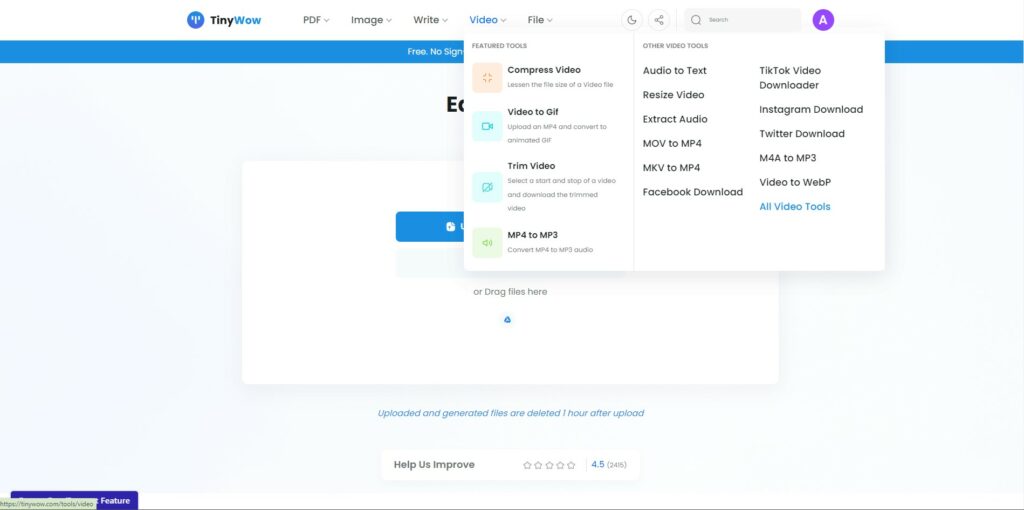Screen dimensions: 1024x510
Task: Select Resize Video
Action: click(673, 95)
